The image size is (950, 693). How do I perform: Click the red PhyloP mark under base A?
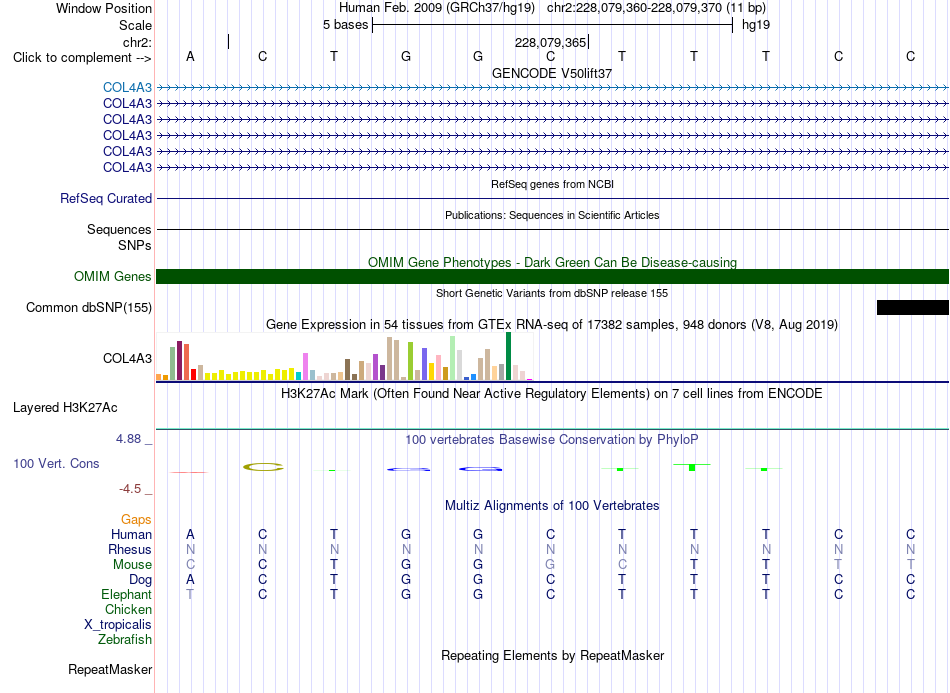tap(189, 472)
